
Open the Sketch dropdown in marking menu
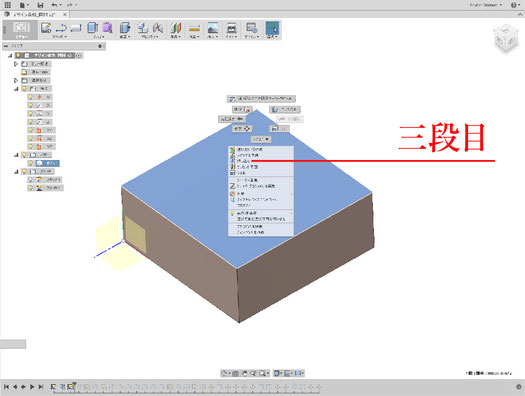point(261,139)
